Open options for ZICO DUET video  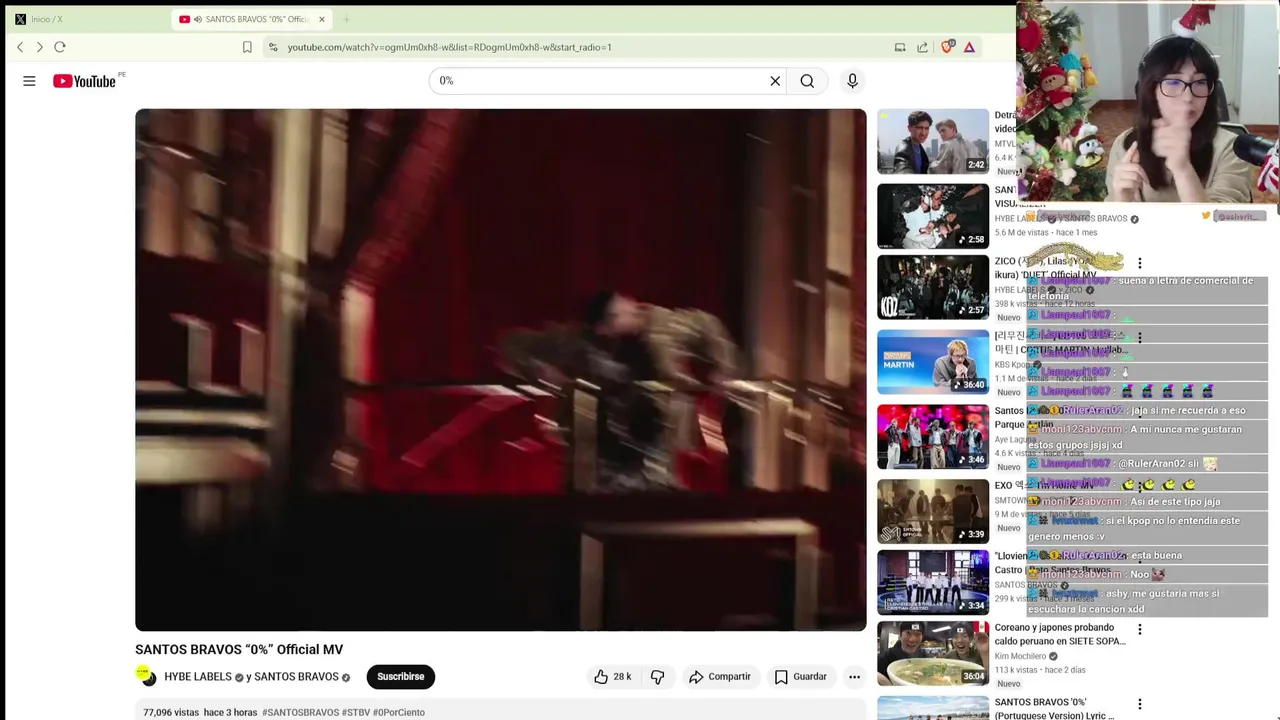pos(1139,263)
